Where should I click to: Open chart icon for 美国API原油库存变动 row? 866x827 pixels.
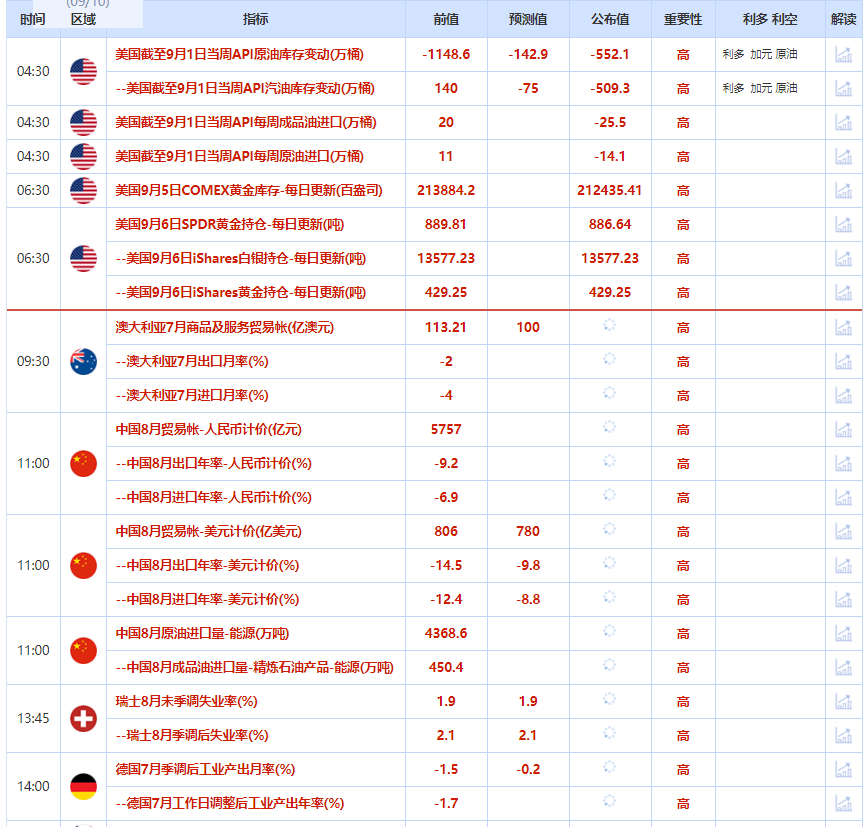843,55
